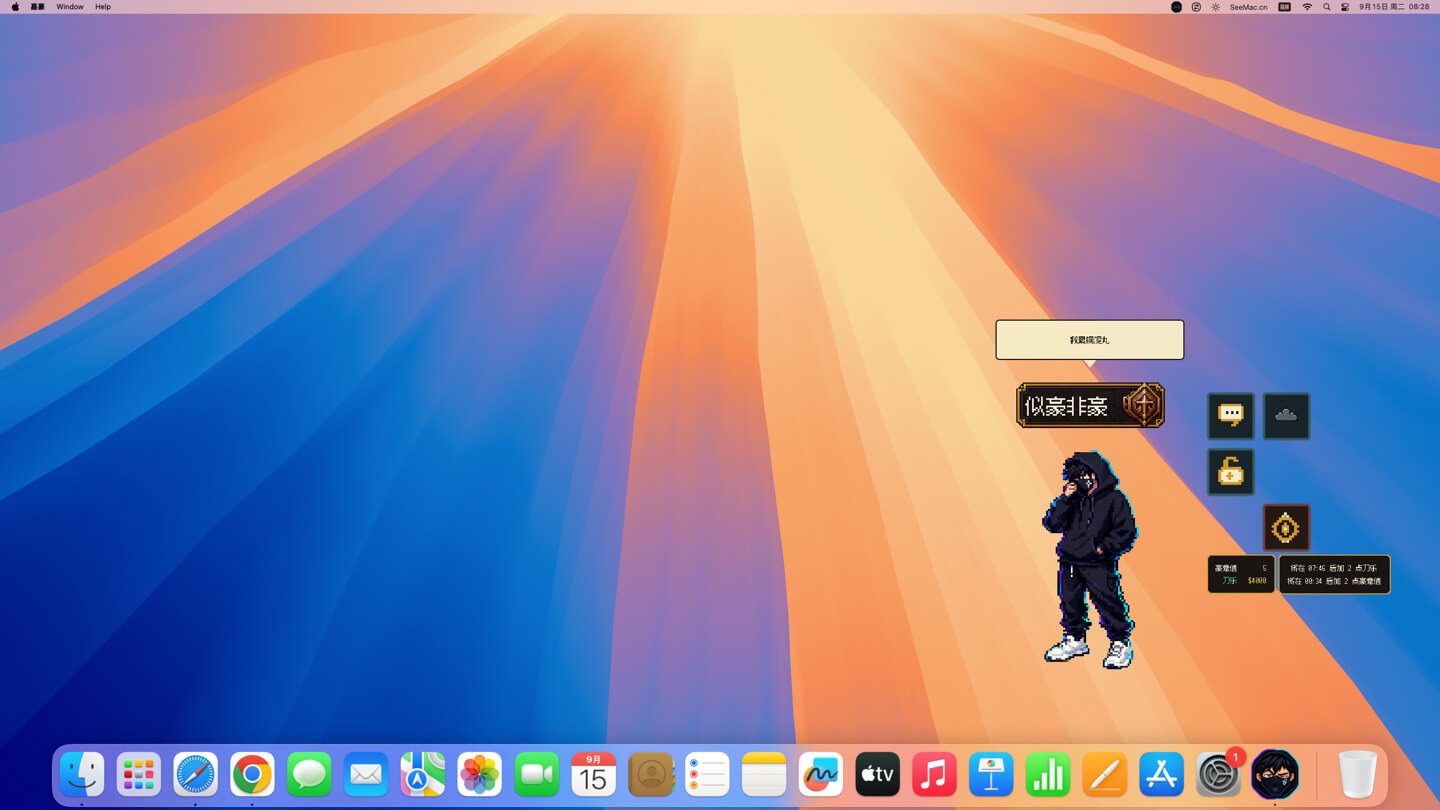Open Keynote from the Dock
This screenshot has height=810, width=1440.
pyautogui.click(x=991, y=775)
